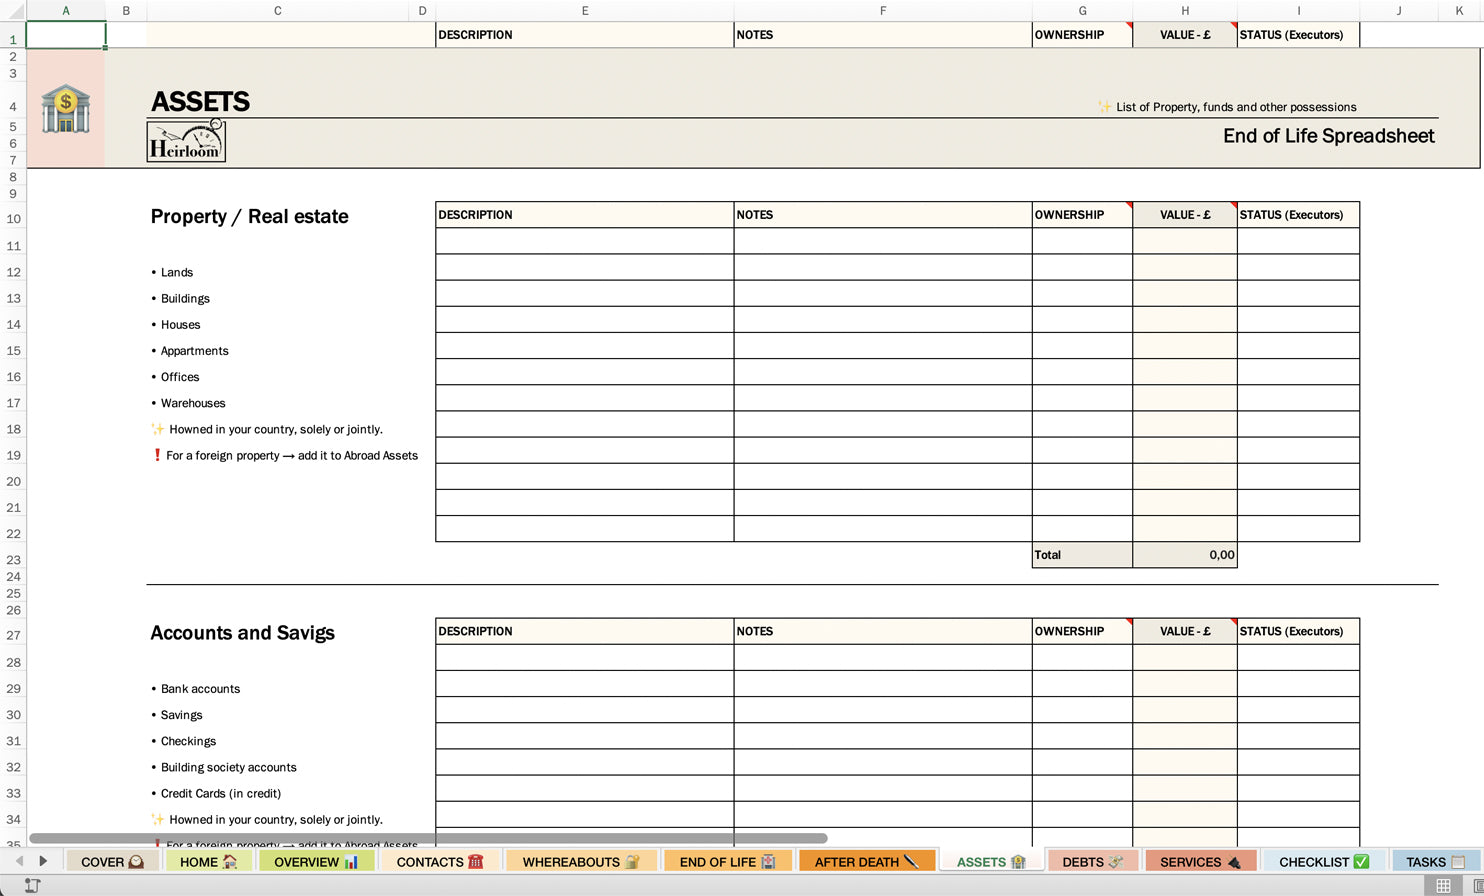The height and width of the screenshot is (896, 1484).
Task: Switch to the DEBTS sheet tab
Action: 1092,861
